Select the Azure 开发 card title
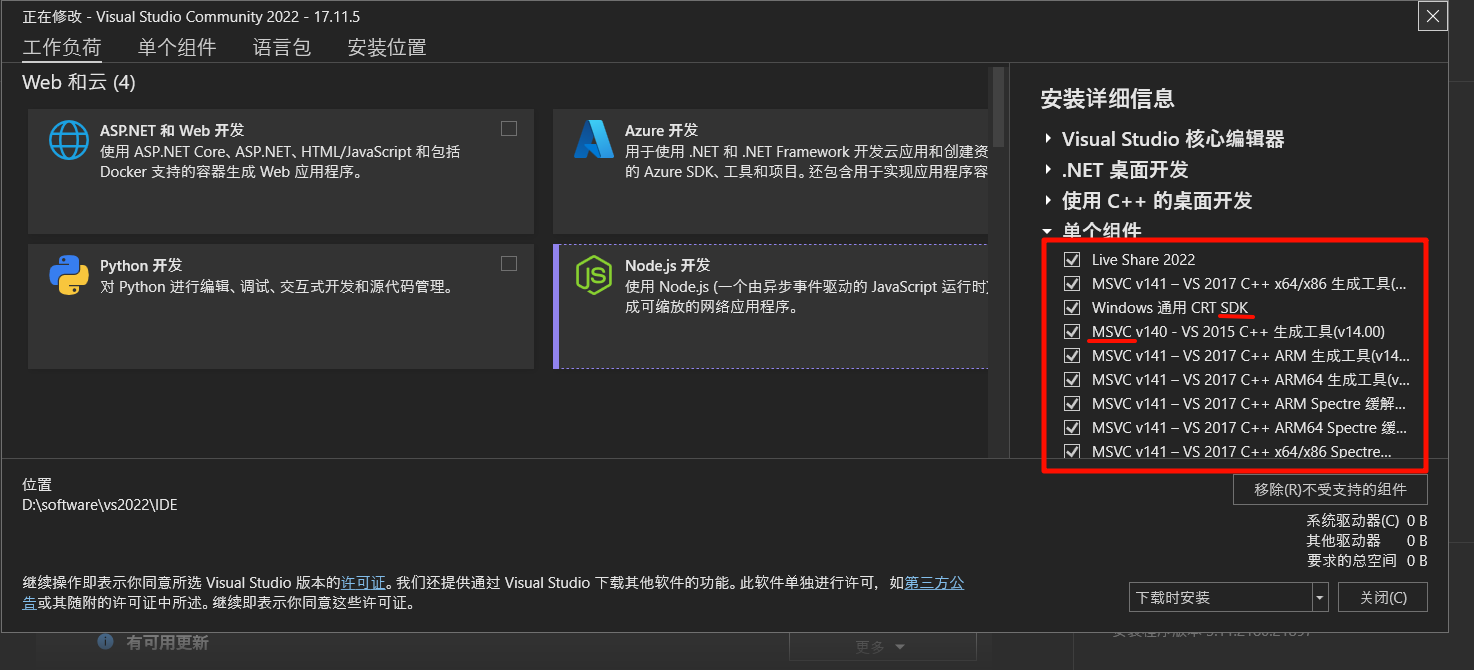The width and height of the screenshot is (1474, 670). coord(661,130)
